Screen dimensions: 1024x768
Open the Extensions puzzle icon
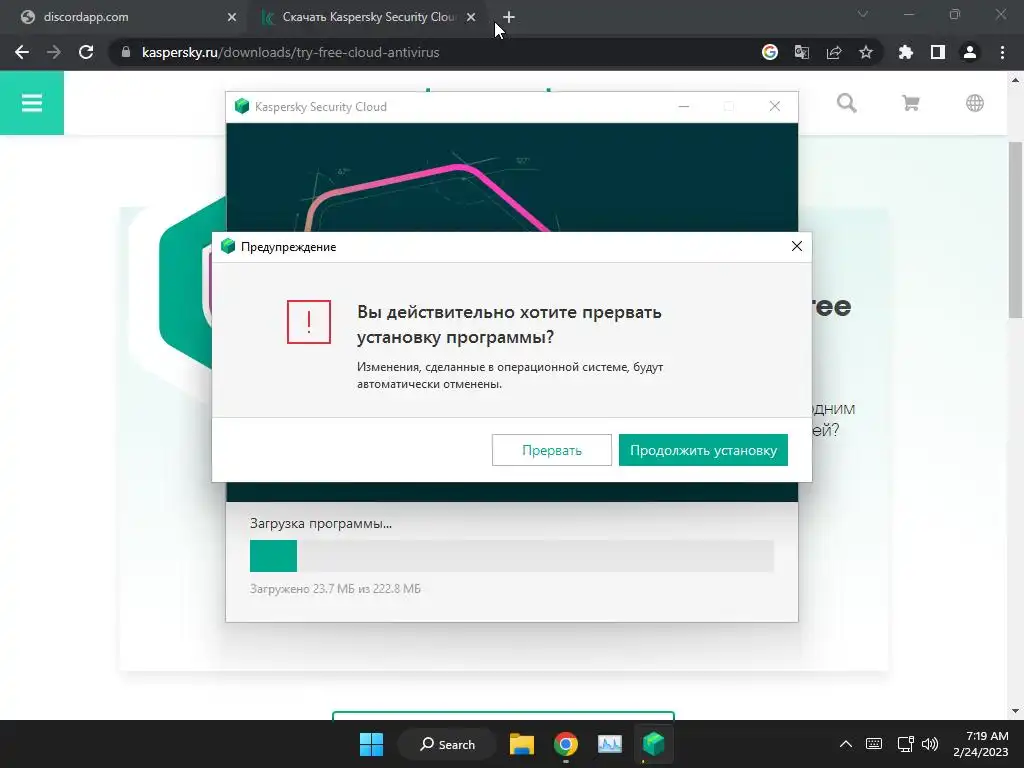pyautogui.click(x=906, y=52)
